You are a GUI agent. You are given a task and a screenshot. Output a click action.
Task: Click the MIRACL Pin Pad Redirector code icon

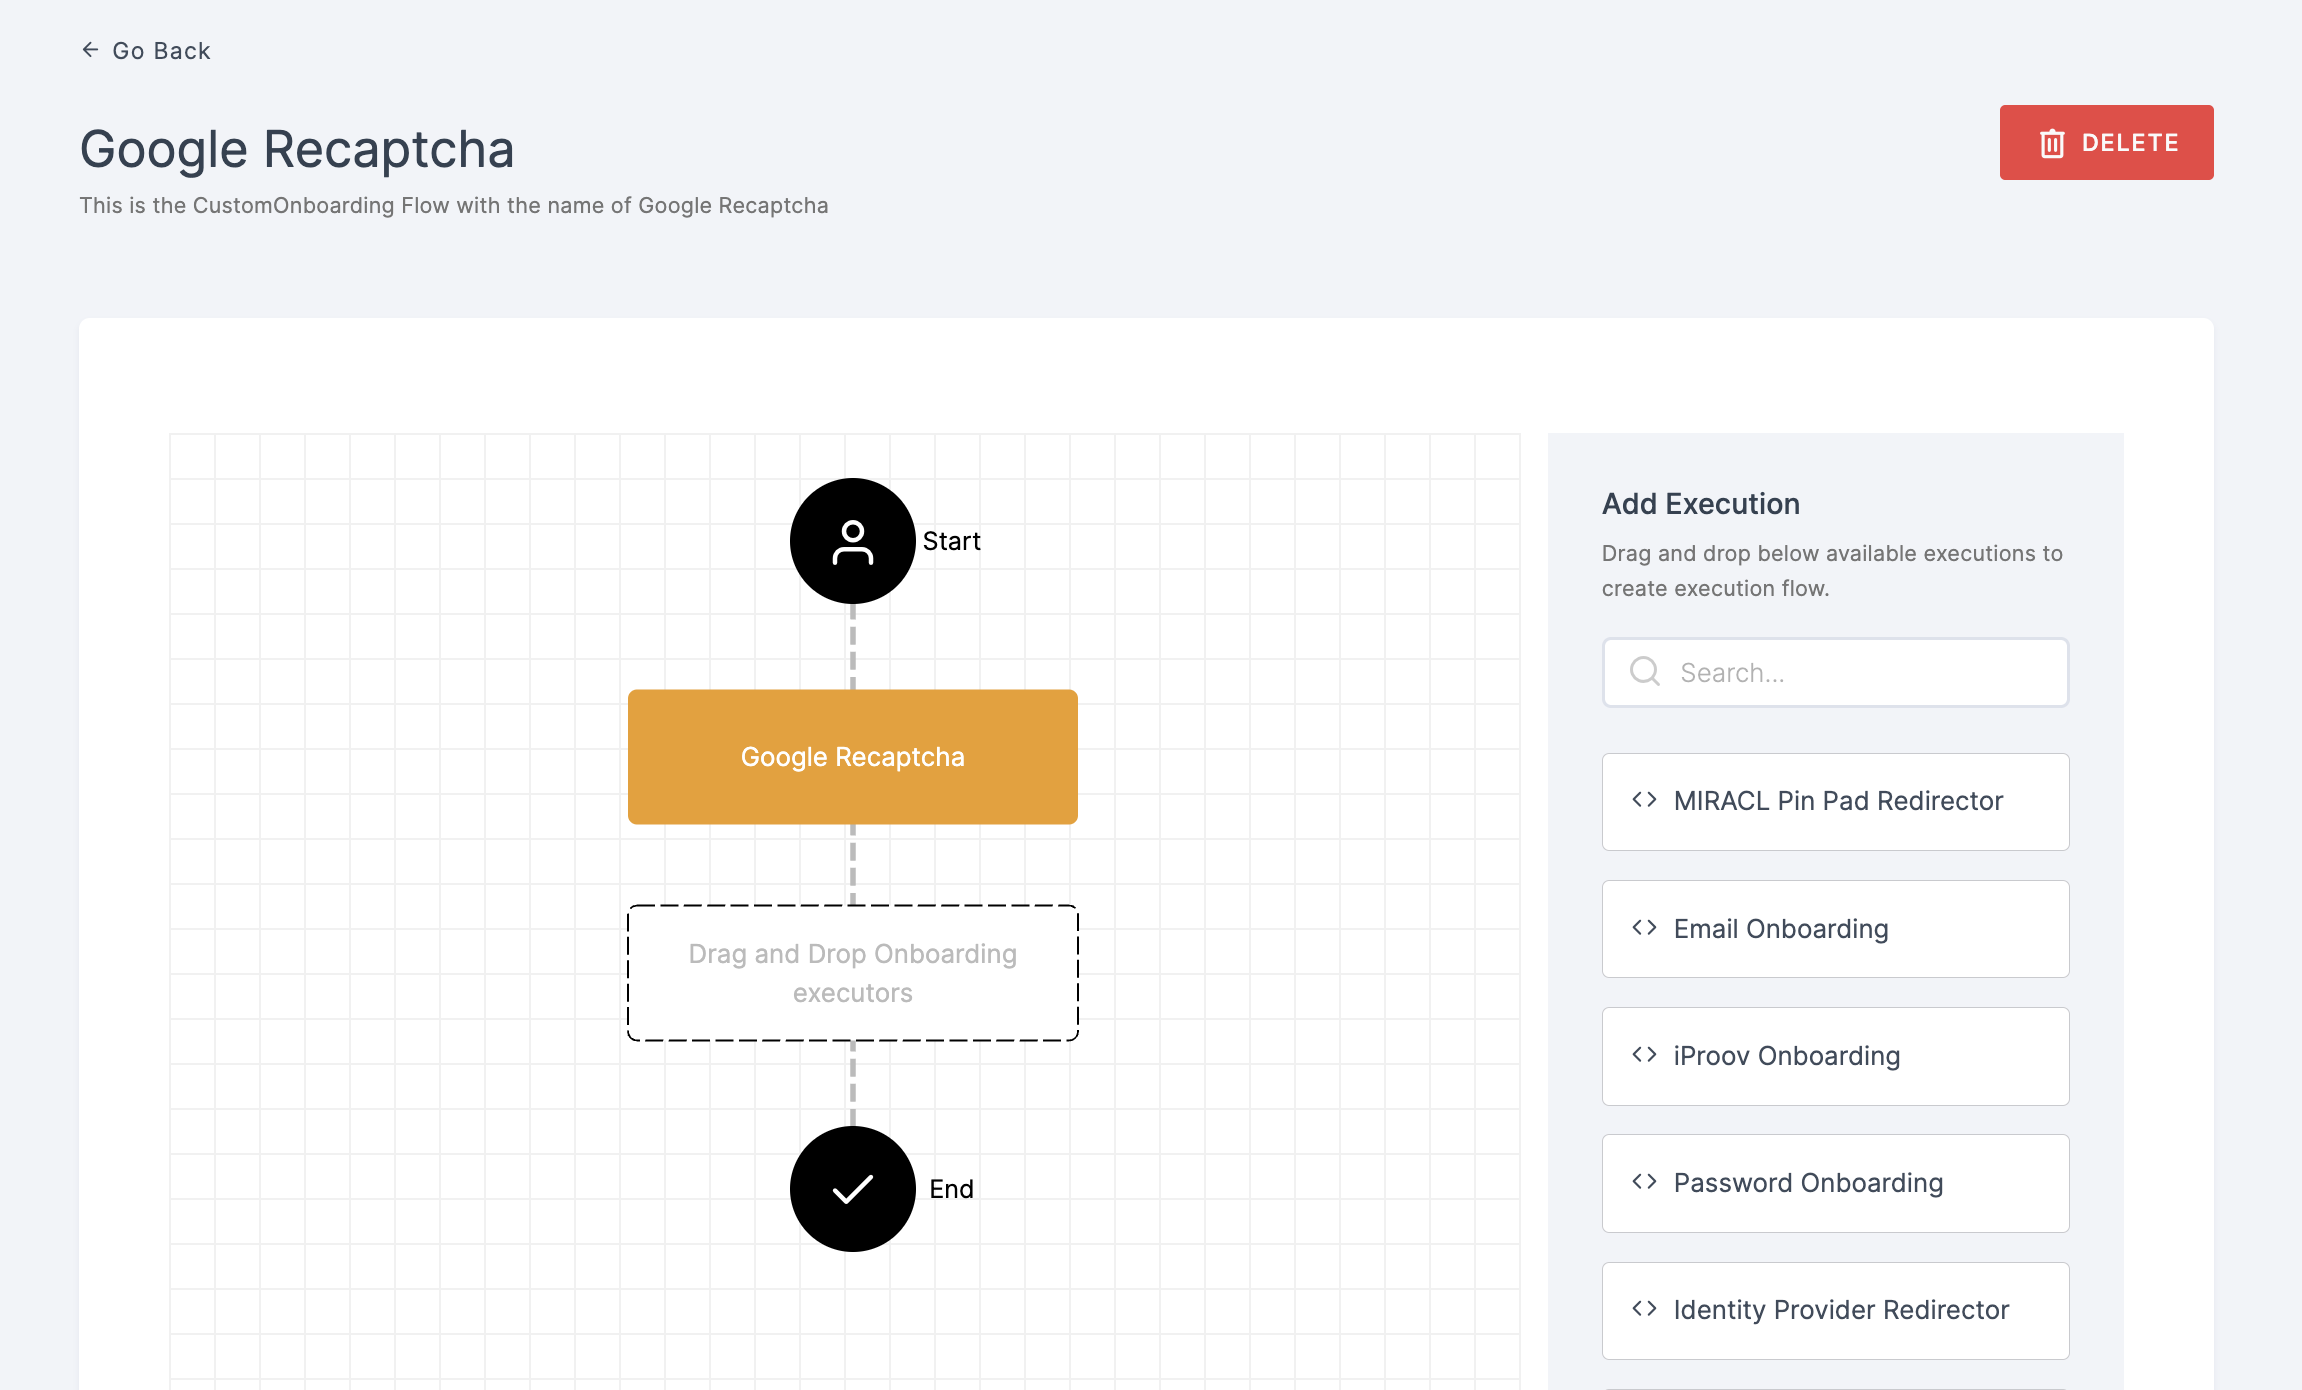pyautogui.click(x=1643, y=799)
